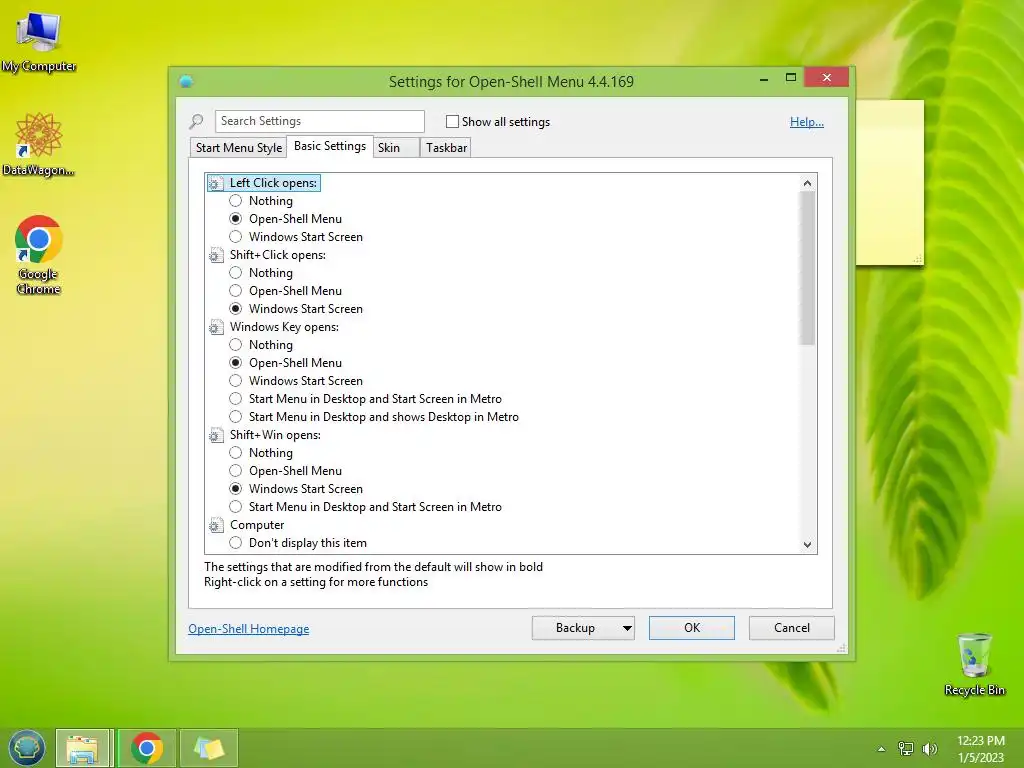Click the yellow sticky note behind Settings window
Screen dimensions: 1024x768
890,183
